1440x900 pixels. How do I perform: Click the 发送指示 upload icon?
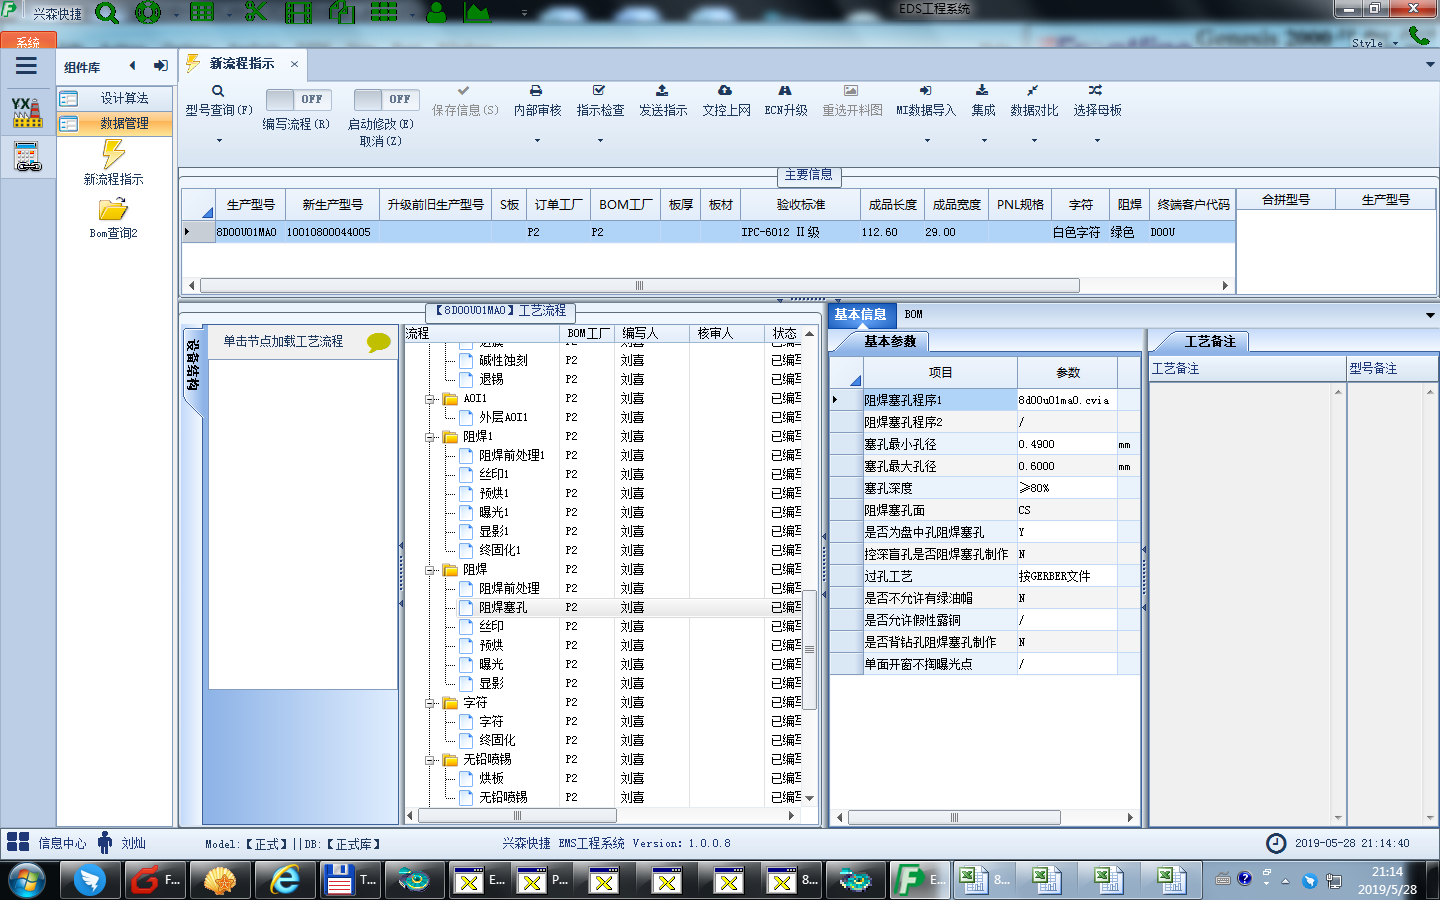[662, 91]
